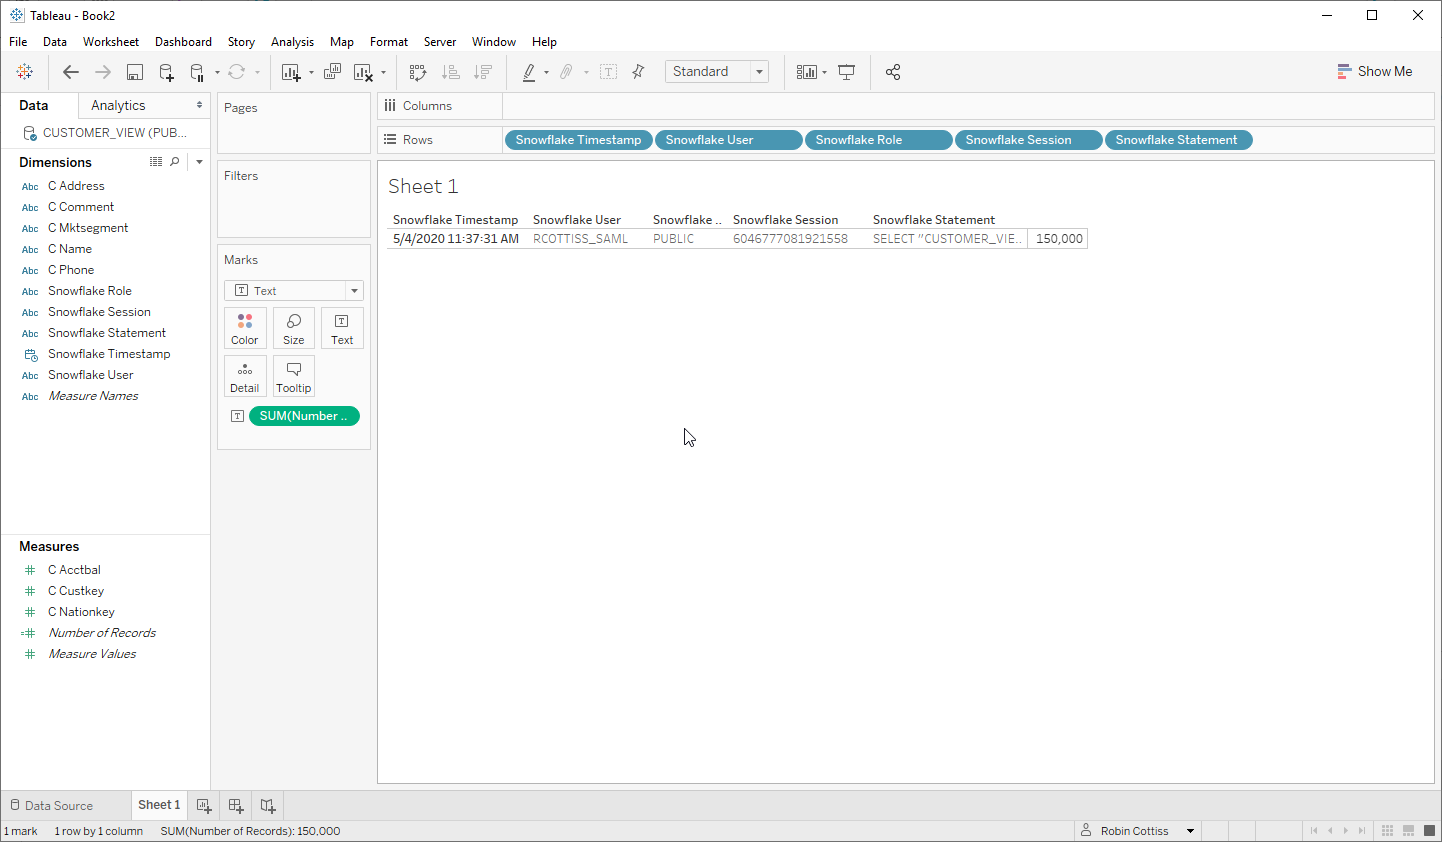The width and height of the screenshot is (1442, 842).
Task: Open the Fit dropdown showing Standard
Action: [717, 71]
